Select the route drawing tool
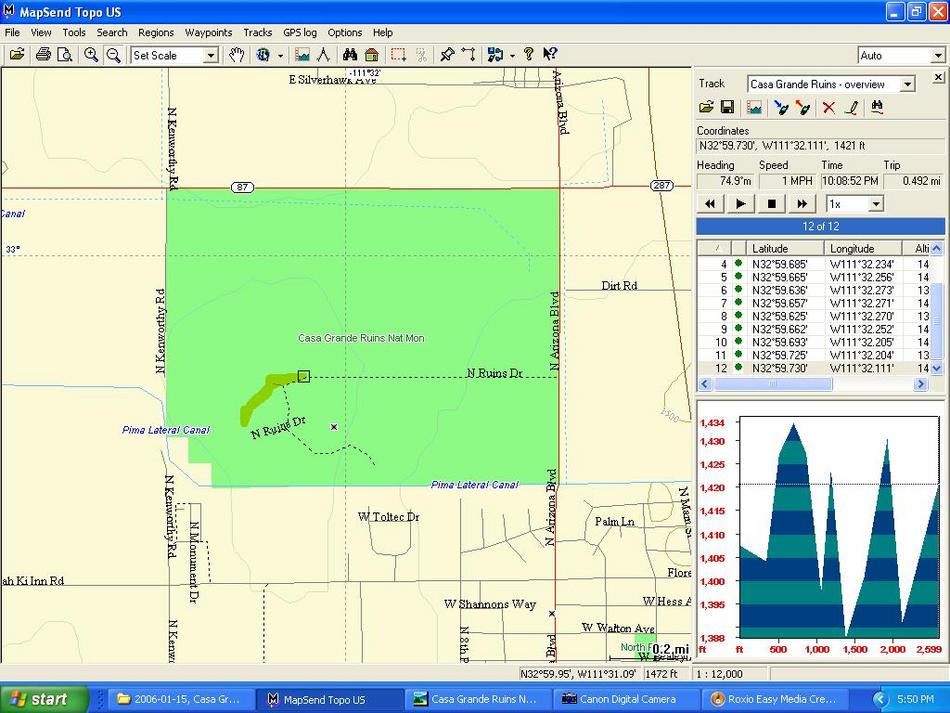 468,55
